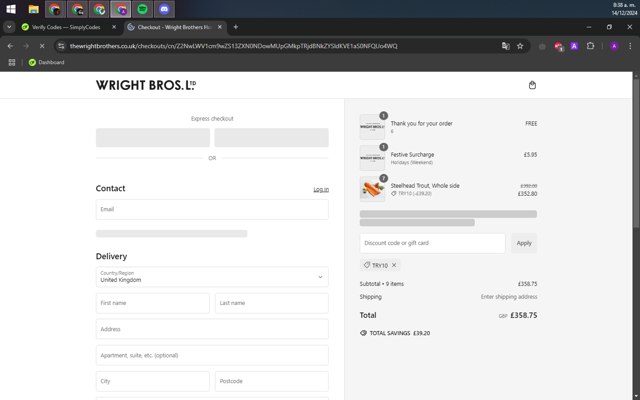Open the Dashboard bookmark
Screen dimensions: 640x400
click(46, 62)
